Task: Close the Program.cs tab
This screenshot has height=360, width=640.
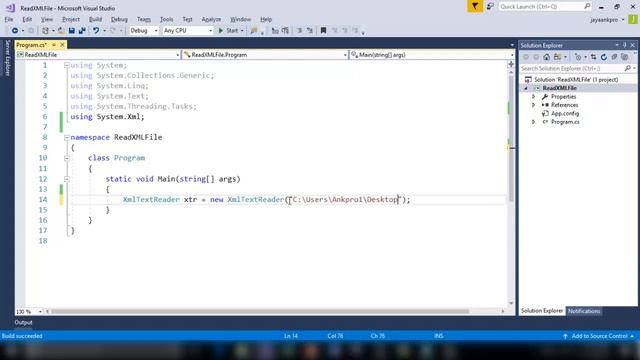Action: [62, 44]
